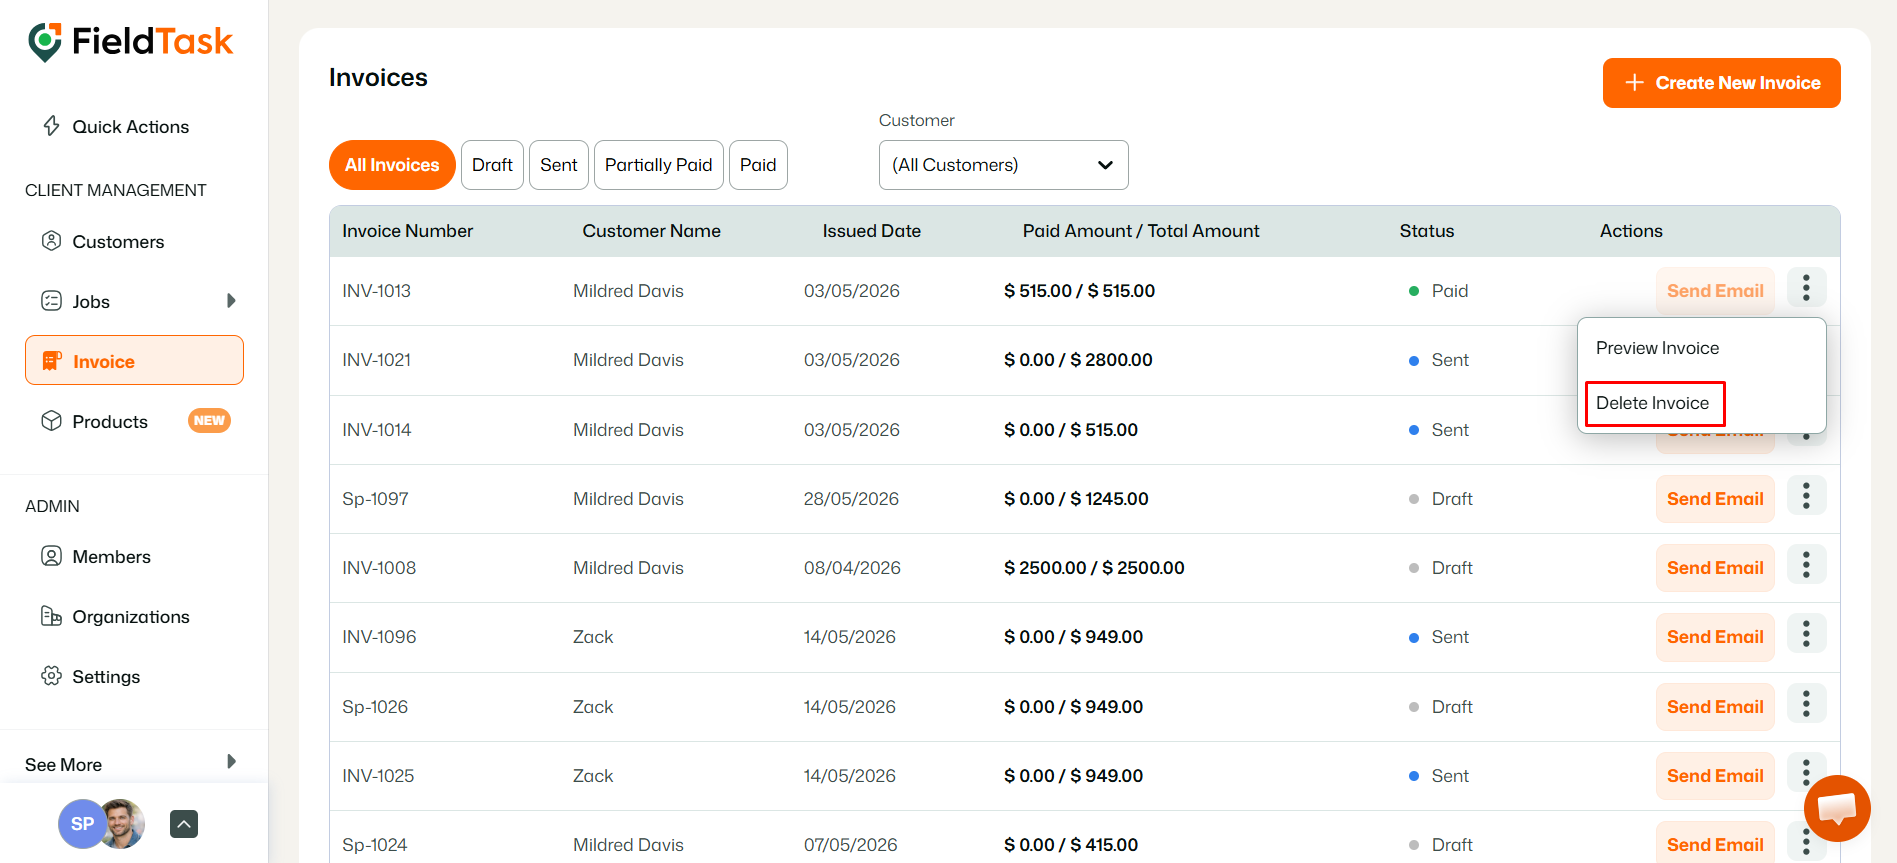The image size is (1897, 863).
Task: Click the date 28/05/2026
Action: tap(851, 499)
